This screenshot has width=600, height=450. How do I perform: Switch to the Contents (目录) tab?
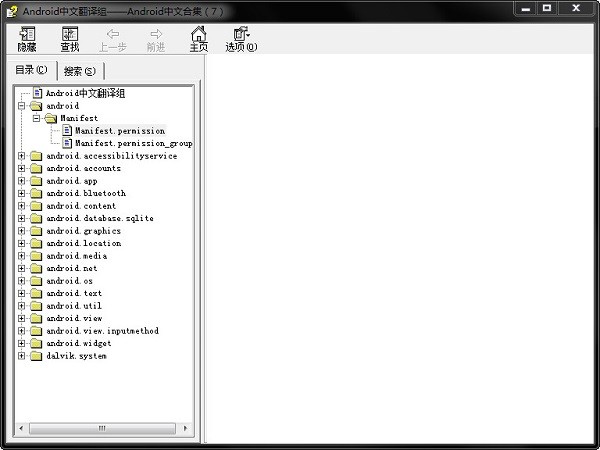pos(31,70)
